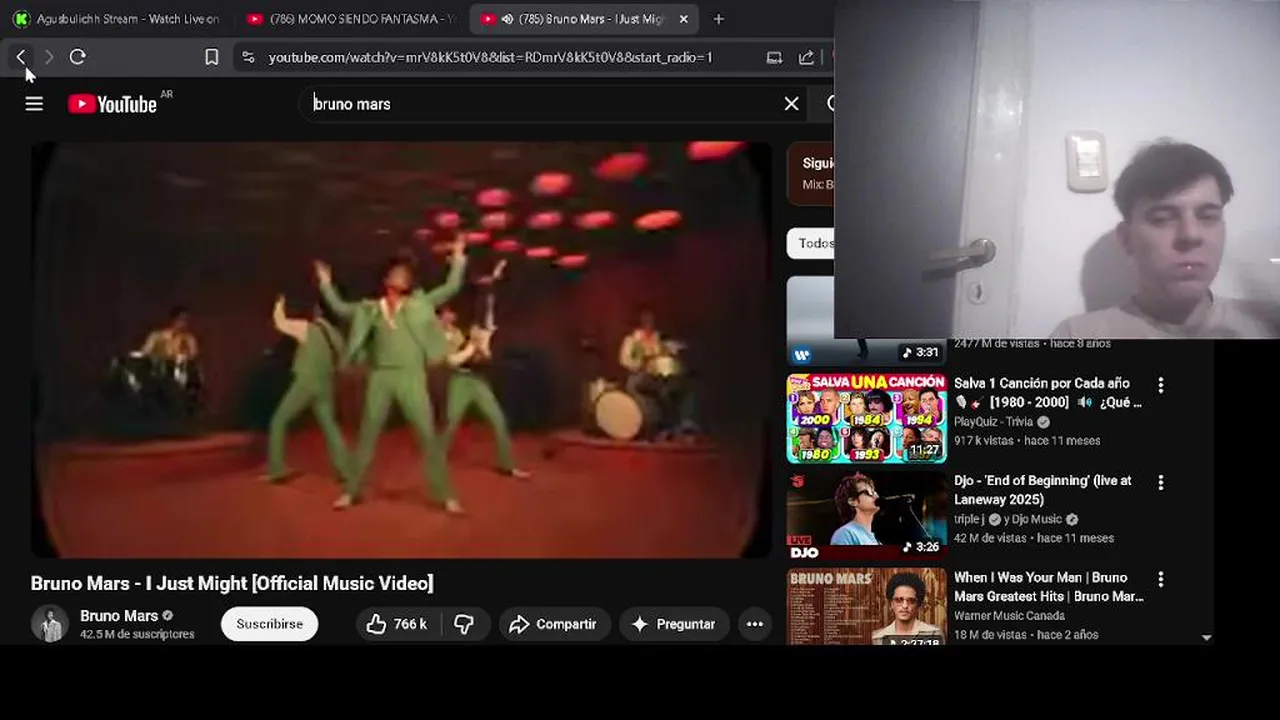The image size is (1280, 720).
Task: Select the Todos filter chip
Action: tap(812, 243)
